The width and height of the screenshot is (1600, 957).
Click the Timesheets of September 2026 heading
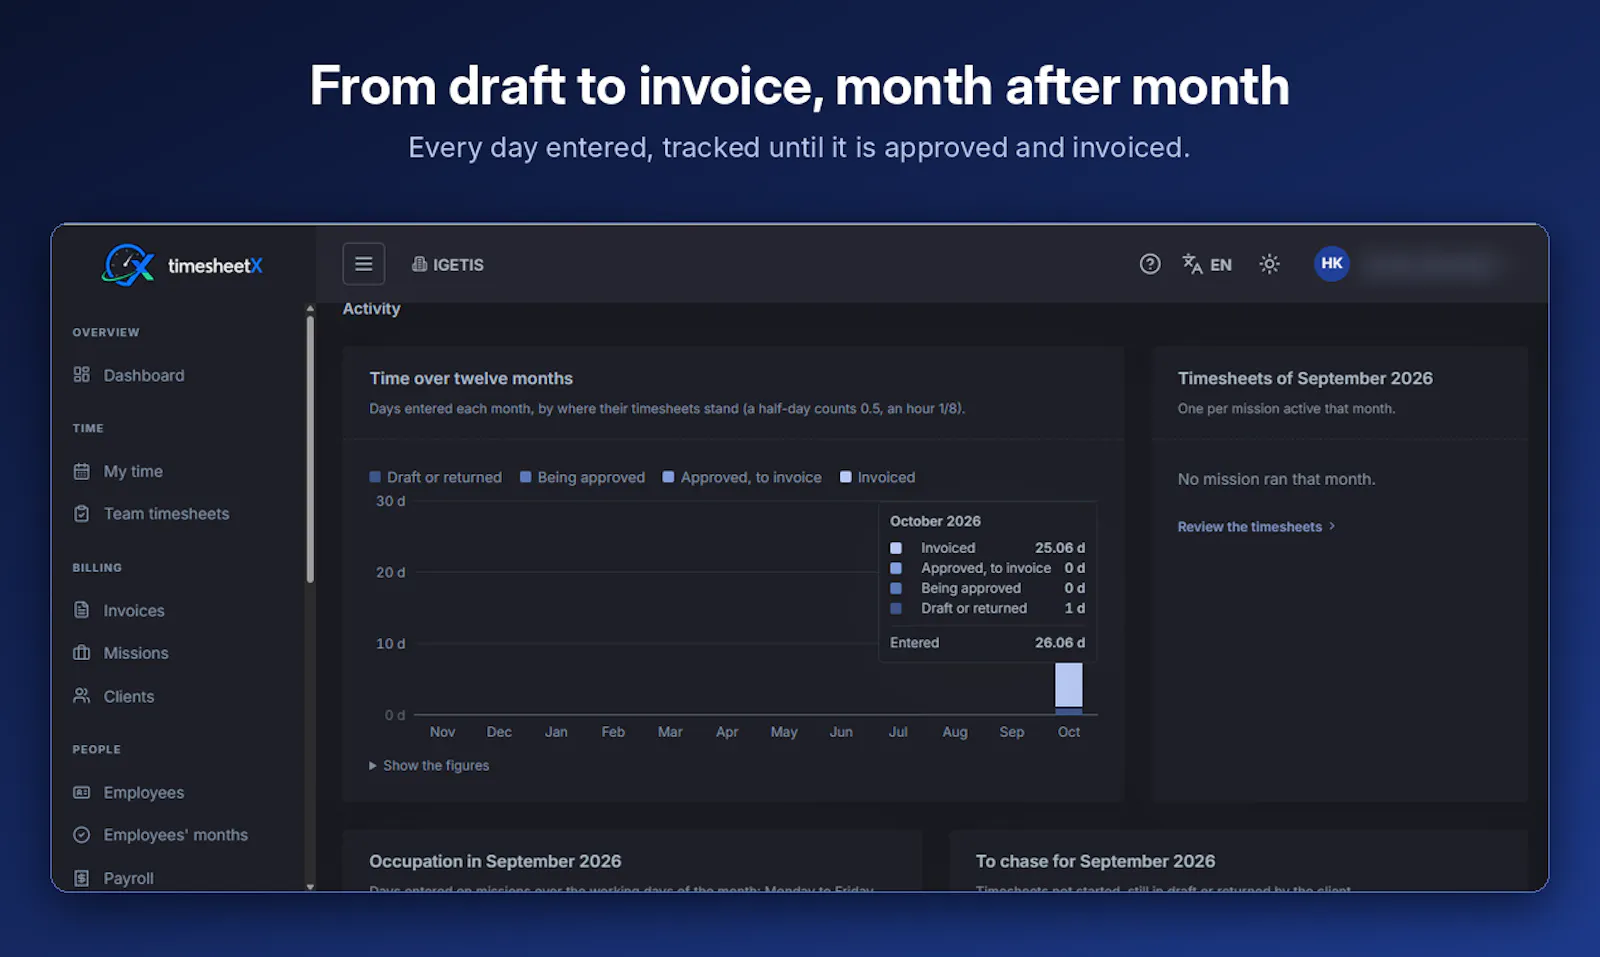click(1305, 378)
